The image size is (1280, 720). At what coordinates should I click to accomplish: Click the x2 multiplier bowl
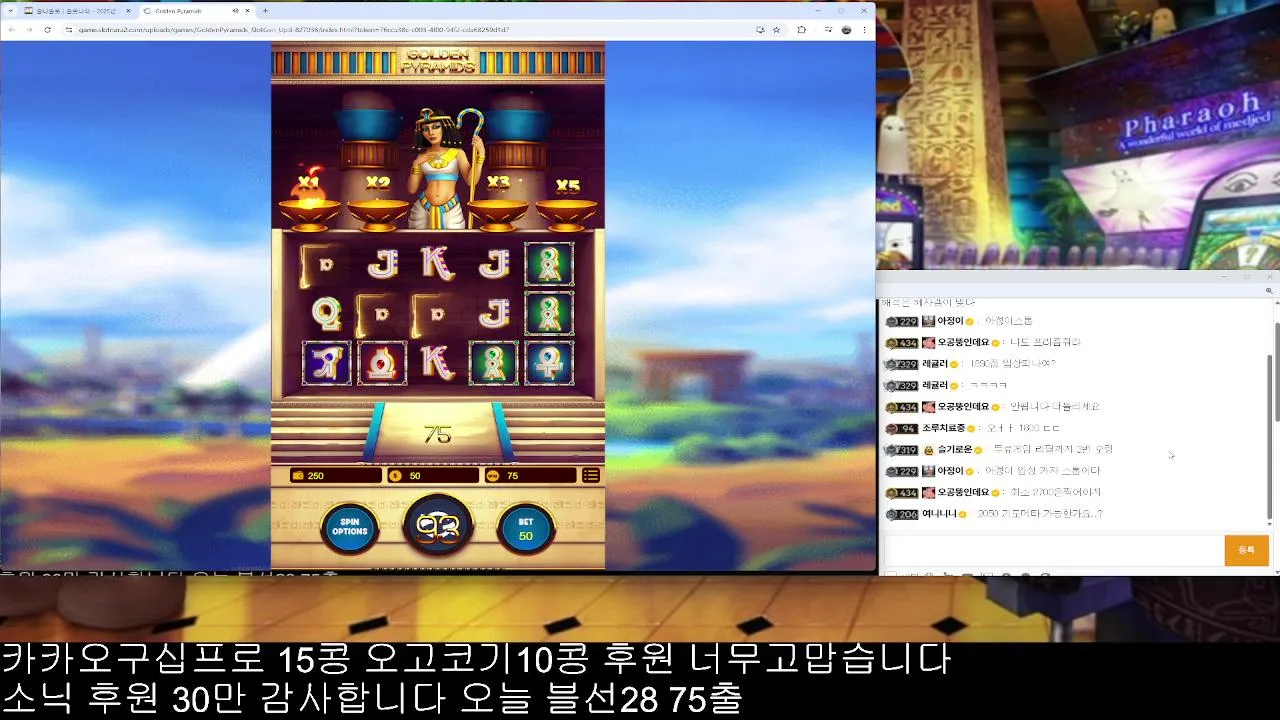377,203
